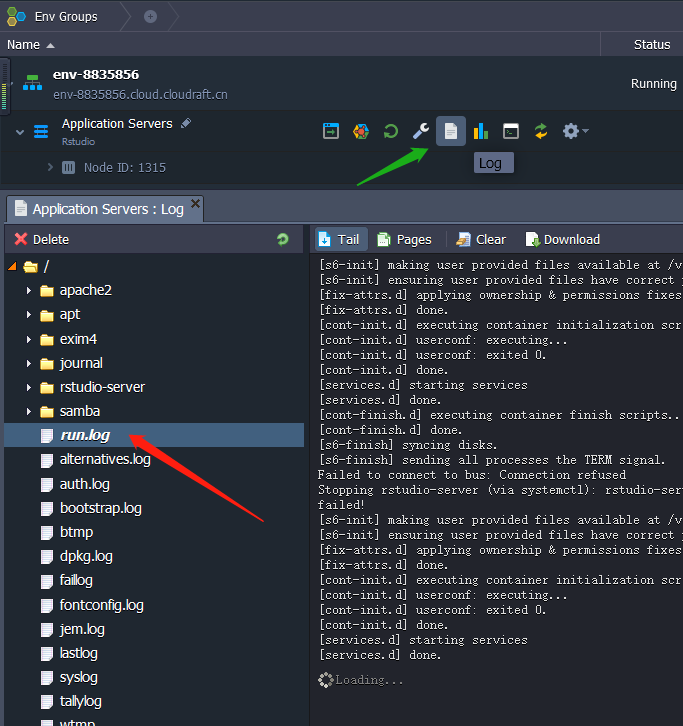This screenshot has height=726, width=683.
Task: Close the Application Servers Log tab
Action: pos(195,204)
